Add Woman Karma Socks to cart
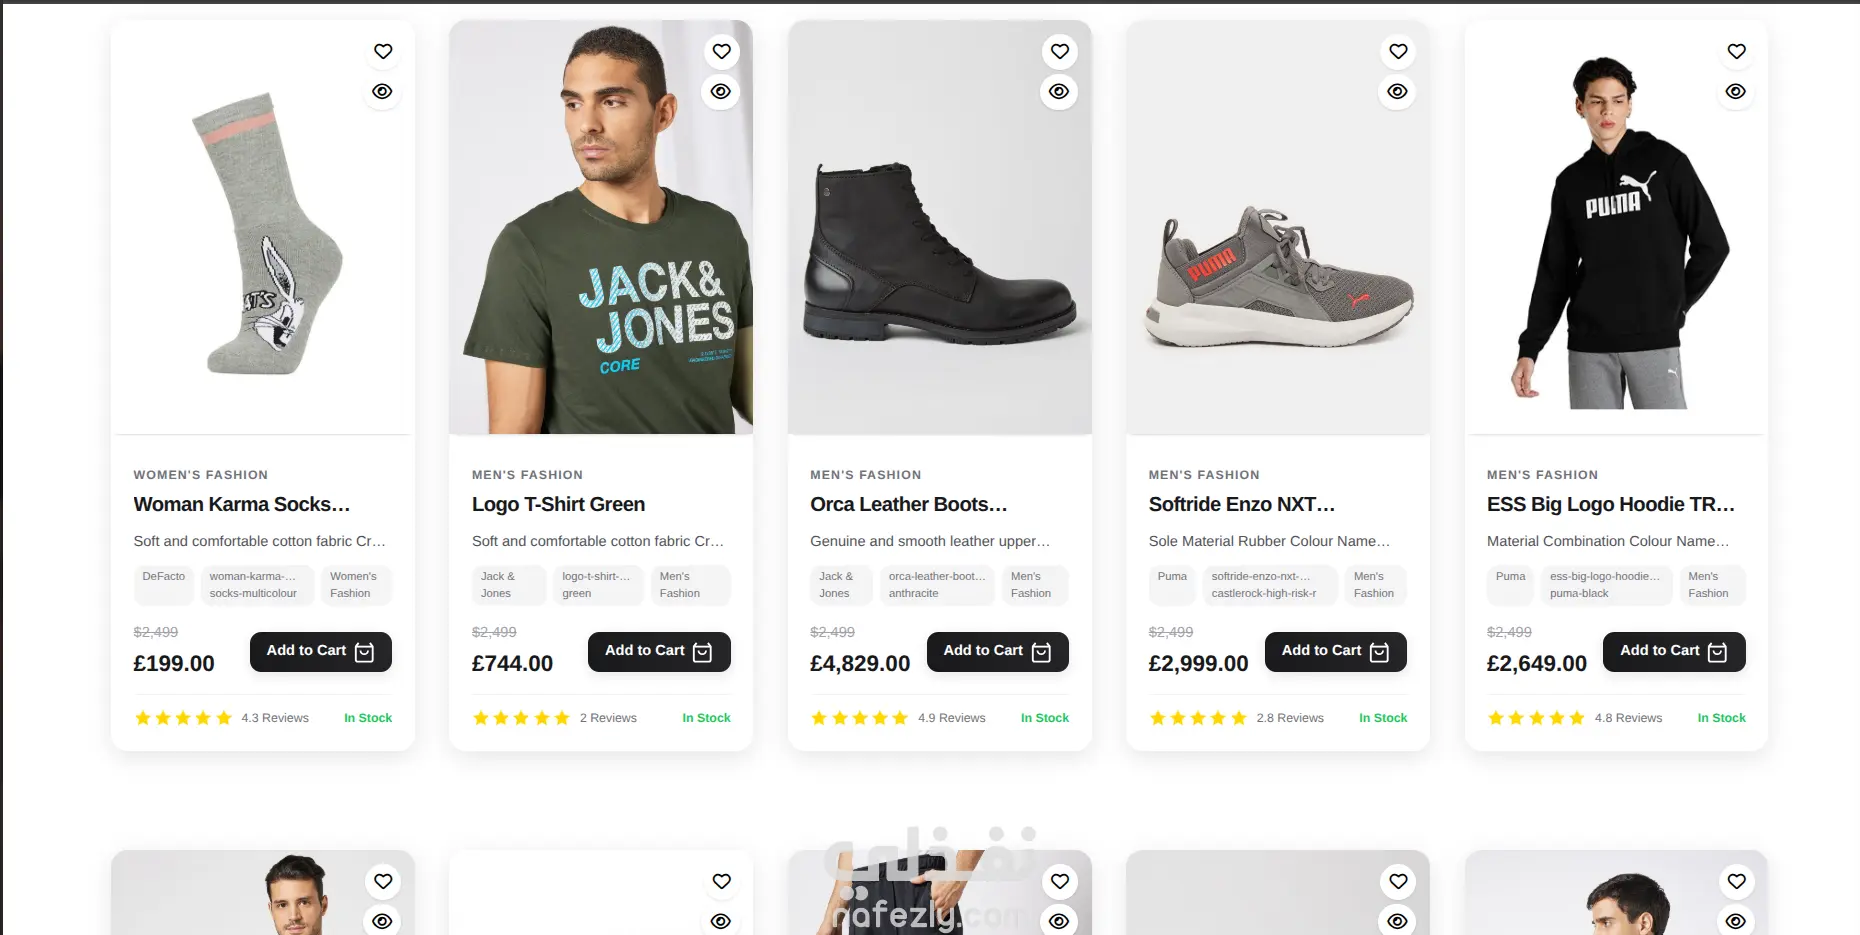 (320, 651)
